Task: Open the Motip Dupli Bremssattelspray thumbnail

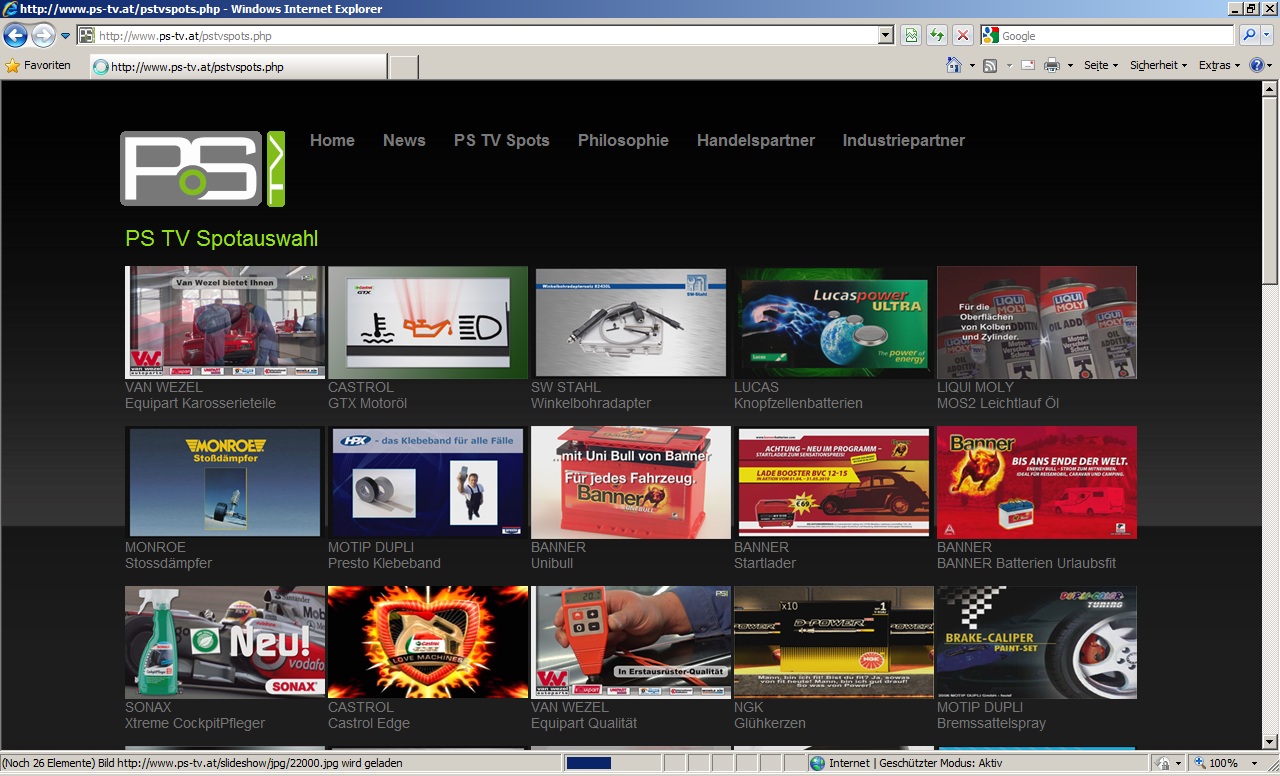Action: (x=1037, y=642)
